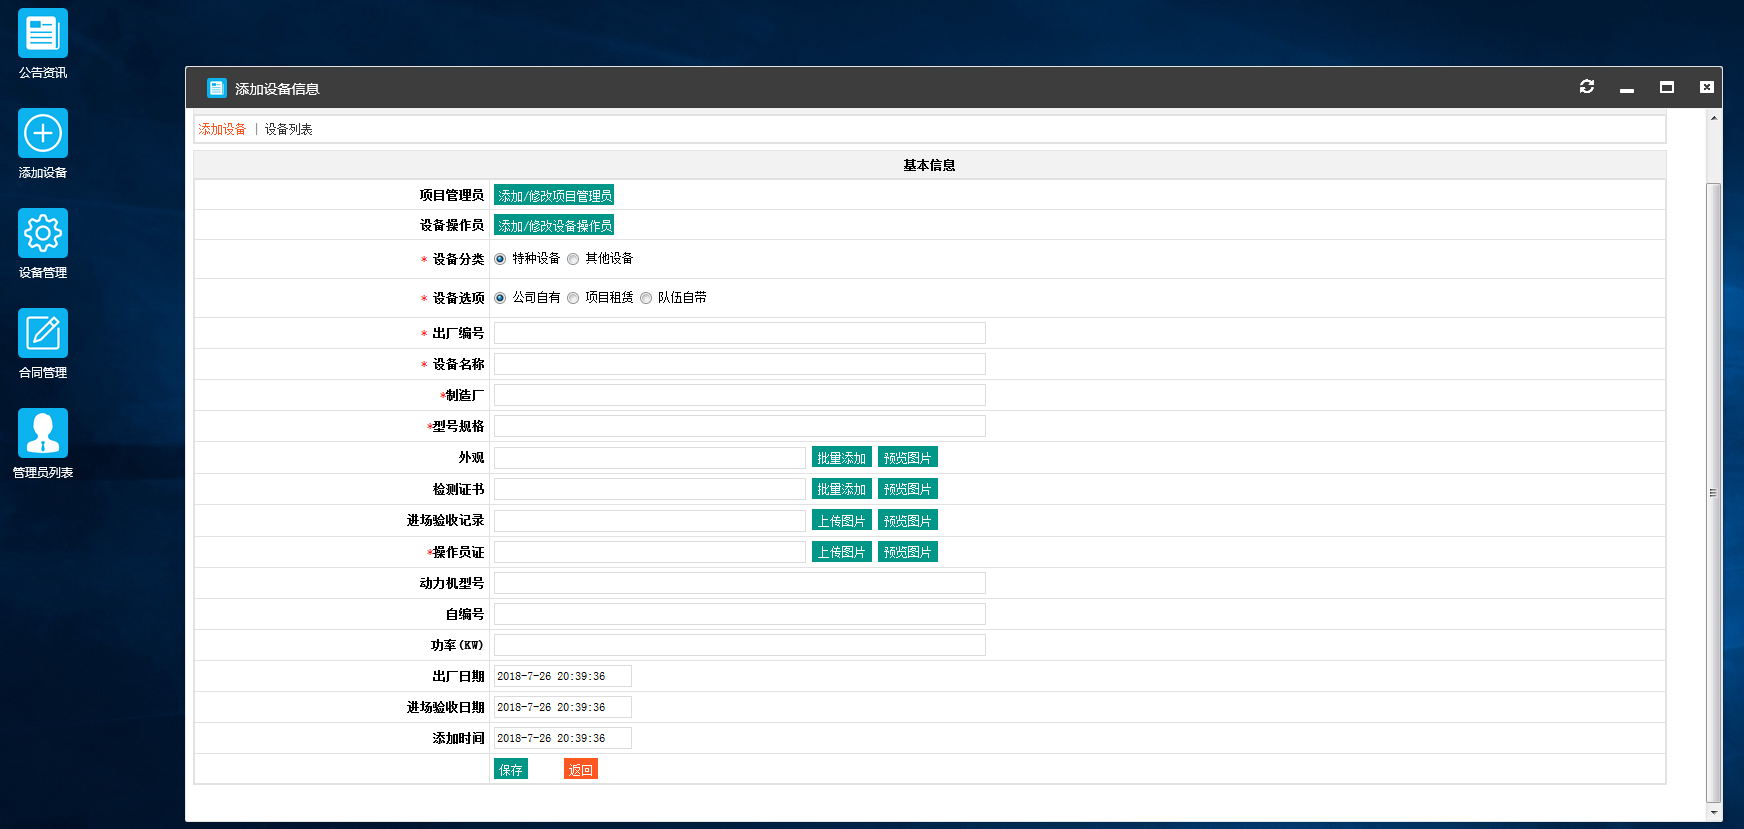Click the vertical scrollbar thumb
Screen dimensions: 1744x829
point(1713,492)
